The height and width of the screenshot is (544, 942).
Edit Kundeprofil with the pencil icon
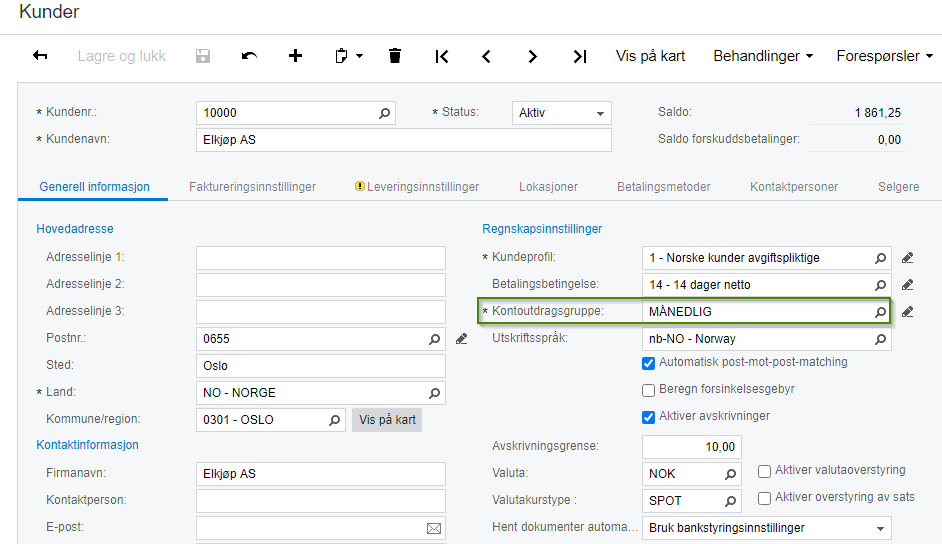tap(907, 258)
